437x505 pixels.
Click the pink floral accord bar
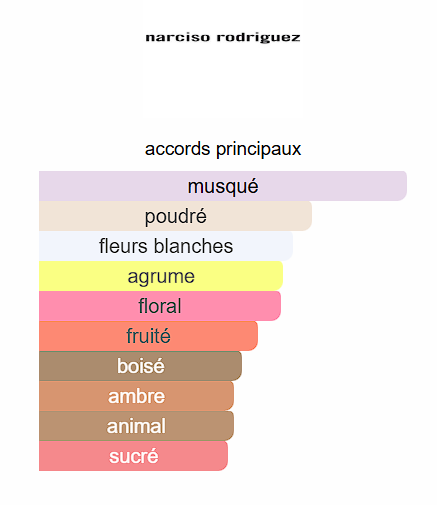tap(160, 306)
